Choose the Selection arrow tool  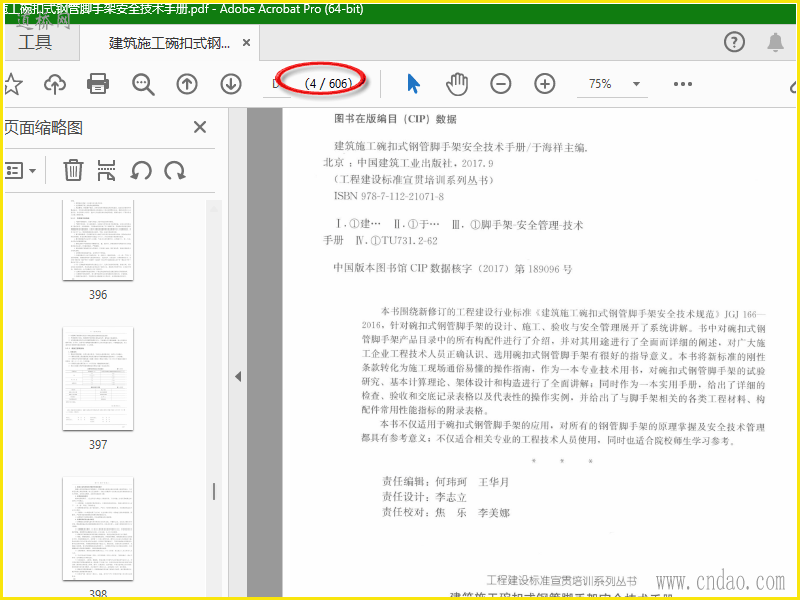click(x=413, y=84)
